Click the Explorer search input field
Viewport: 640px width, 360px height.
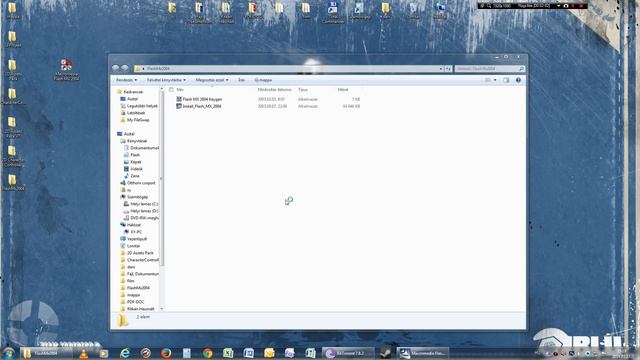[x=489, y=69]
